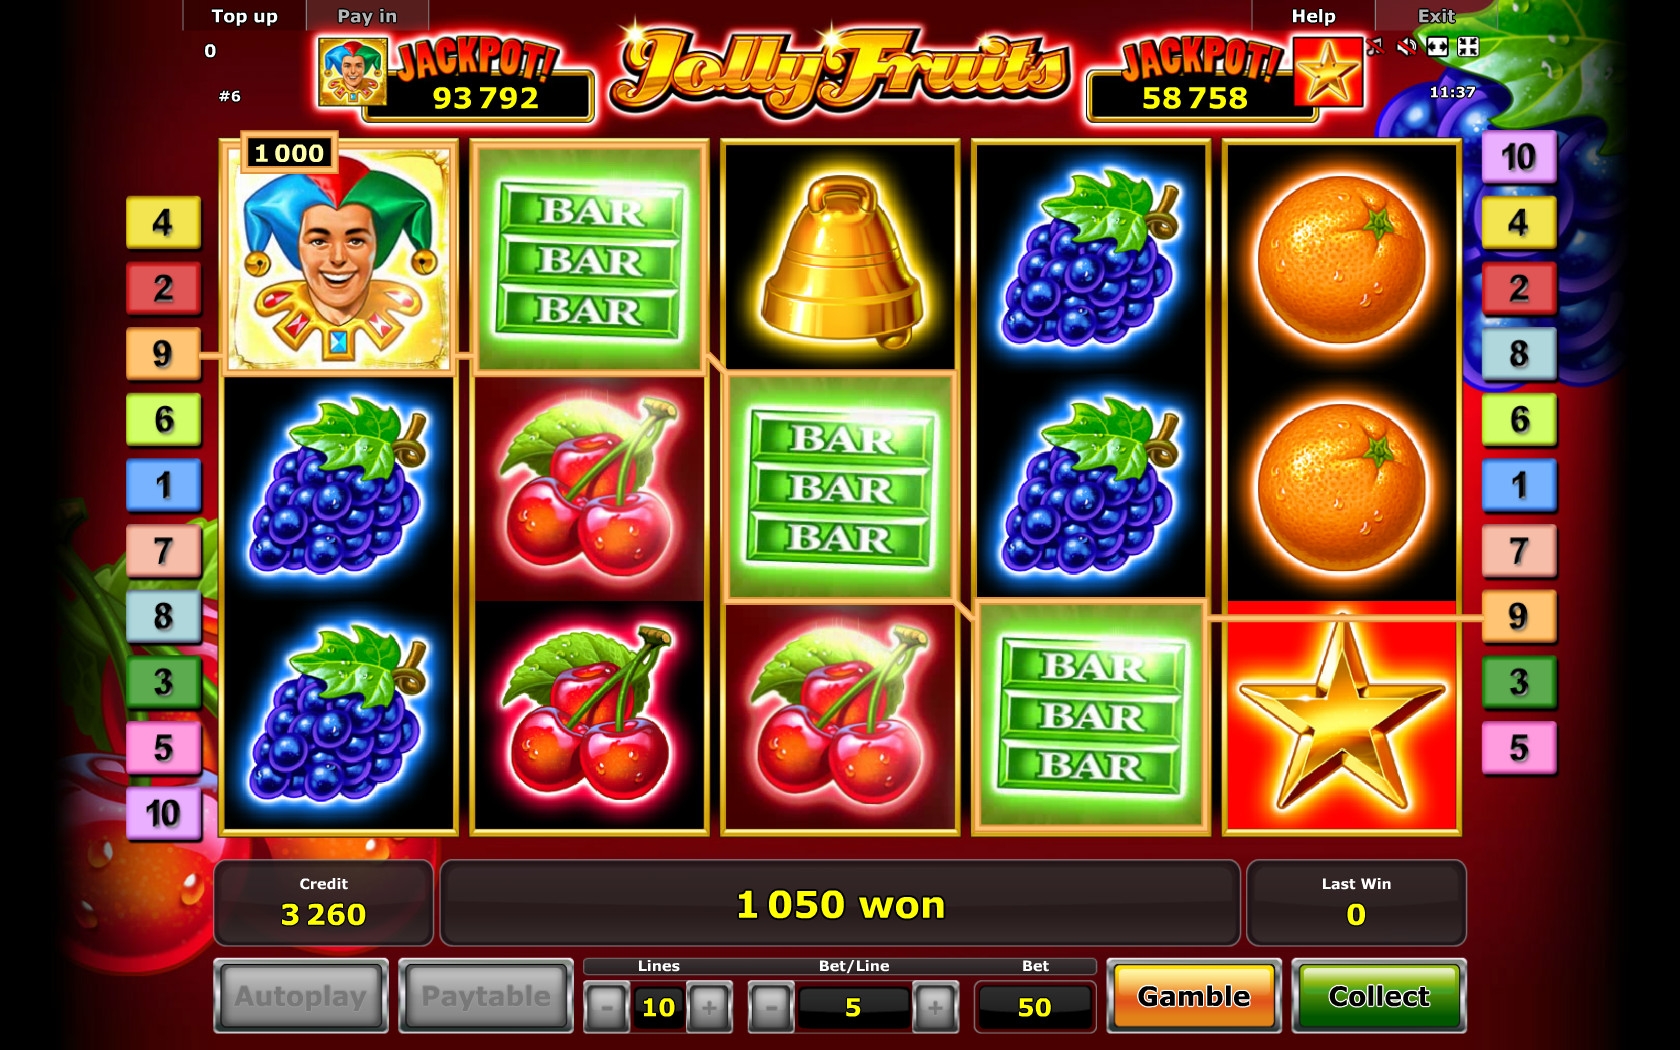The width and height of the screenshot is (1680, 1050).
Task: Click the horizontal stretch screen icon
Action: [1437, 46]
